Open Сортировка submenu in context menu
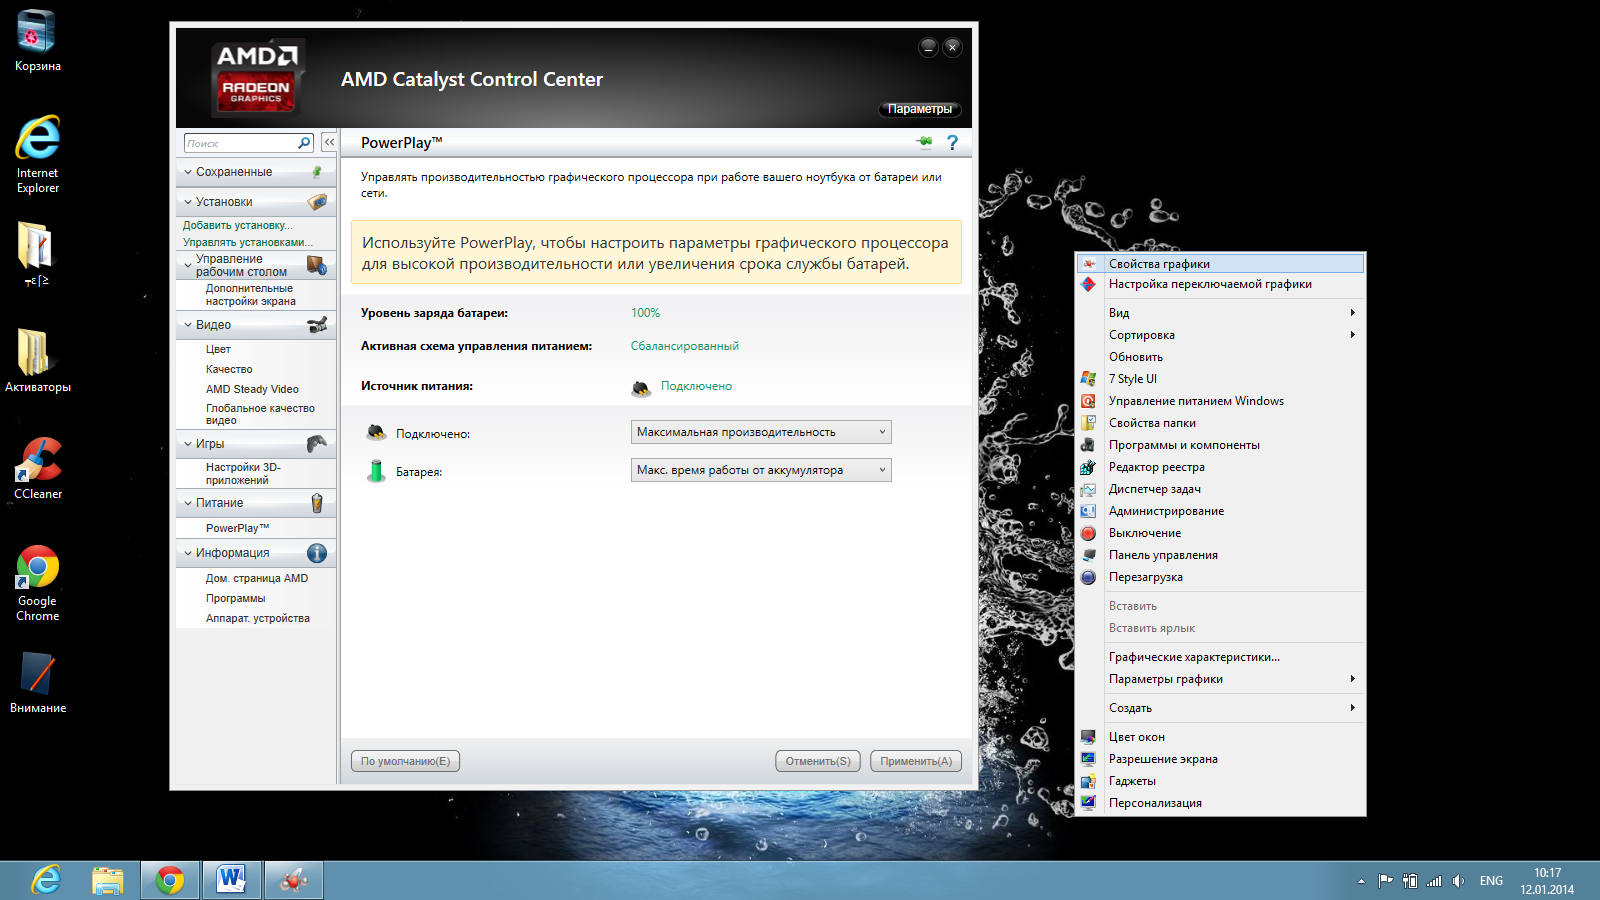Viewport: 1600px width, 900px height. click(x=1220, y=335)
